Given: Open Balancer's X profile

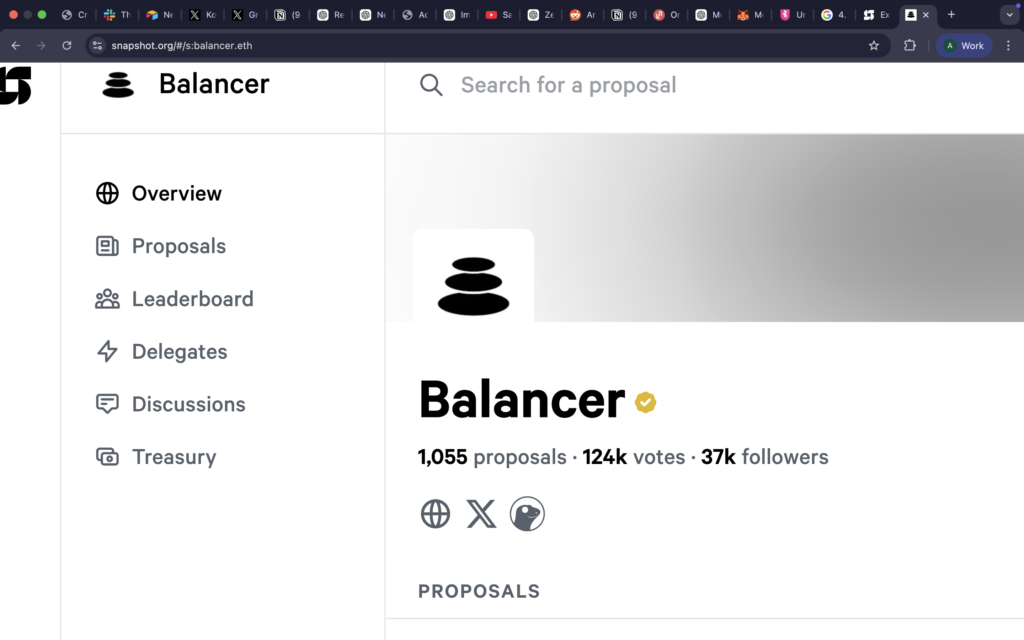Looking at the screenshot, I should pos(481,514).
